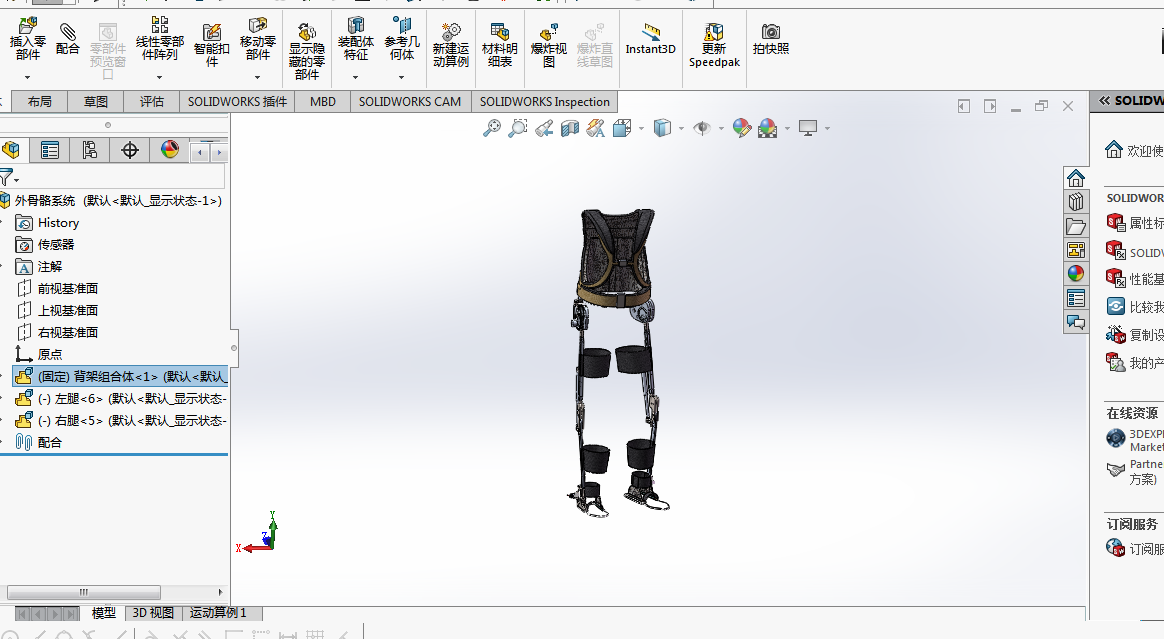Image resolution: width=1164 pixels, height=639 pixels.
Task: Open dropdown under 参考几何体
Action: point(402,77)
